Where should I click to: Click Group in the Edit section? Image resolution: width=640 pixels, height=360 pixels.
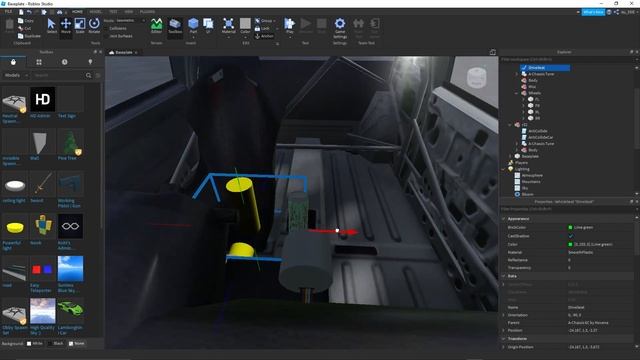point(266,20)
